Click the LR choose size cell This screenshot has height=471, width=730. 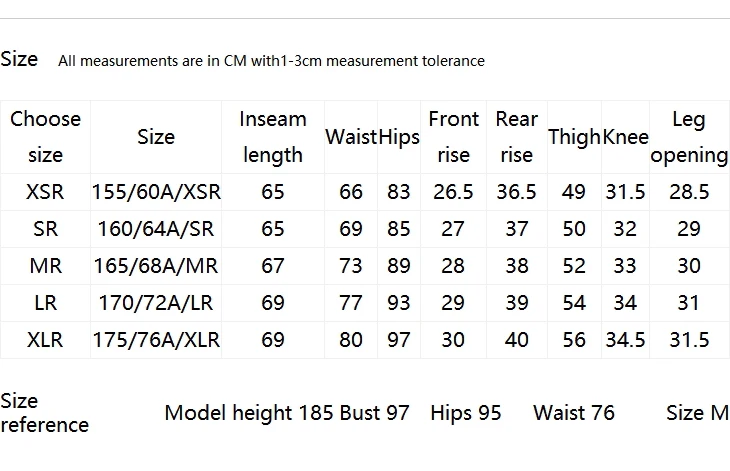click(x=45, y=303)
